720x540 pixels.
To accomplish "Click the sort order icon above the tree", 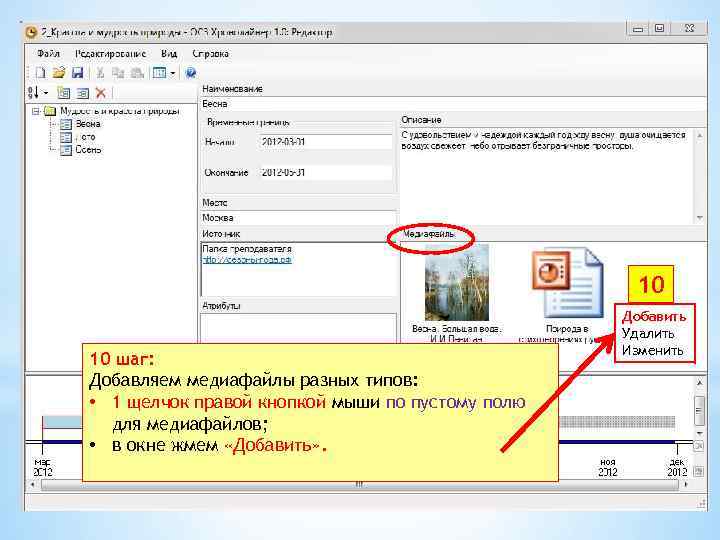I will [34, 93].
